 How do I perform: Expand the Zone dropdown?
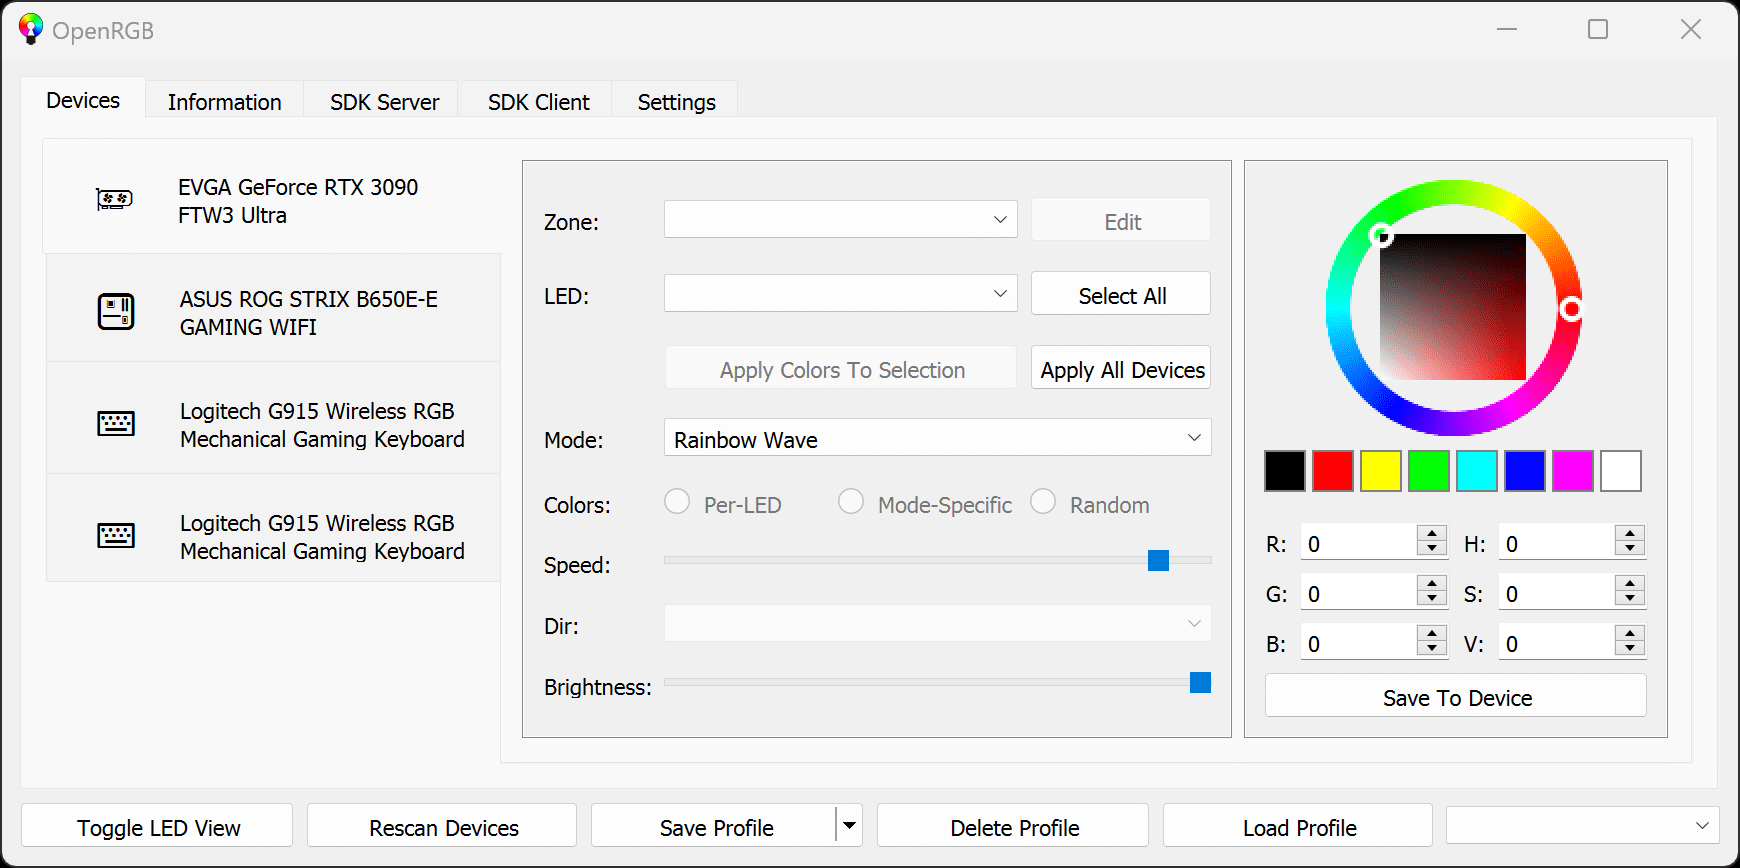click(840, 220)
